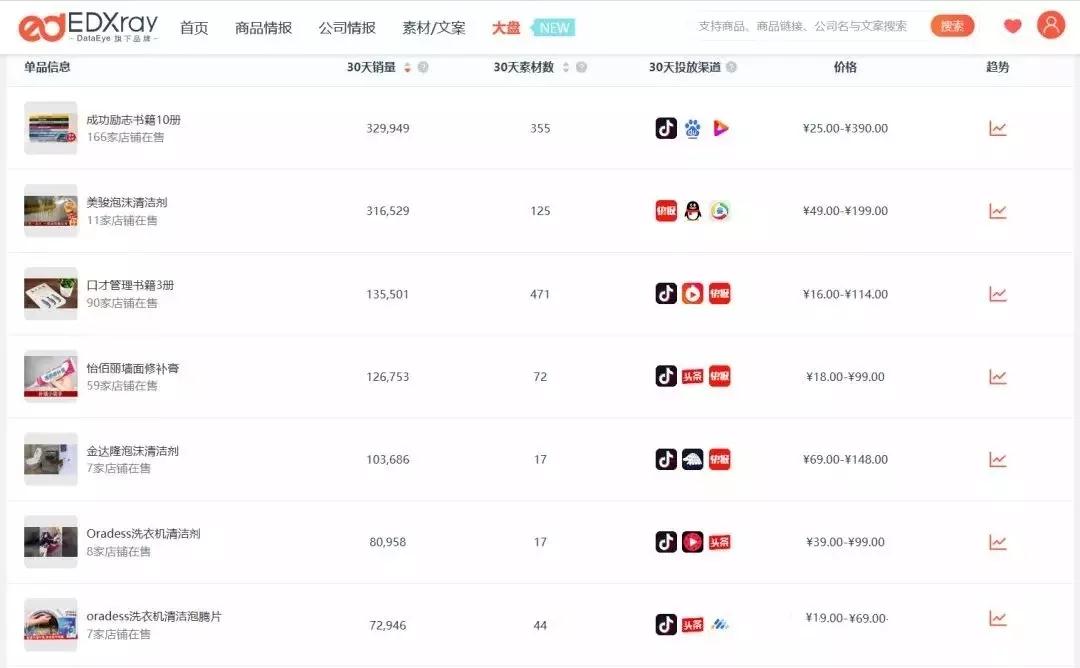Click the EDXray logo
Viewport: 1080px width, 668px height.
coord(88,27)
